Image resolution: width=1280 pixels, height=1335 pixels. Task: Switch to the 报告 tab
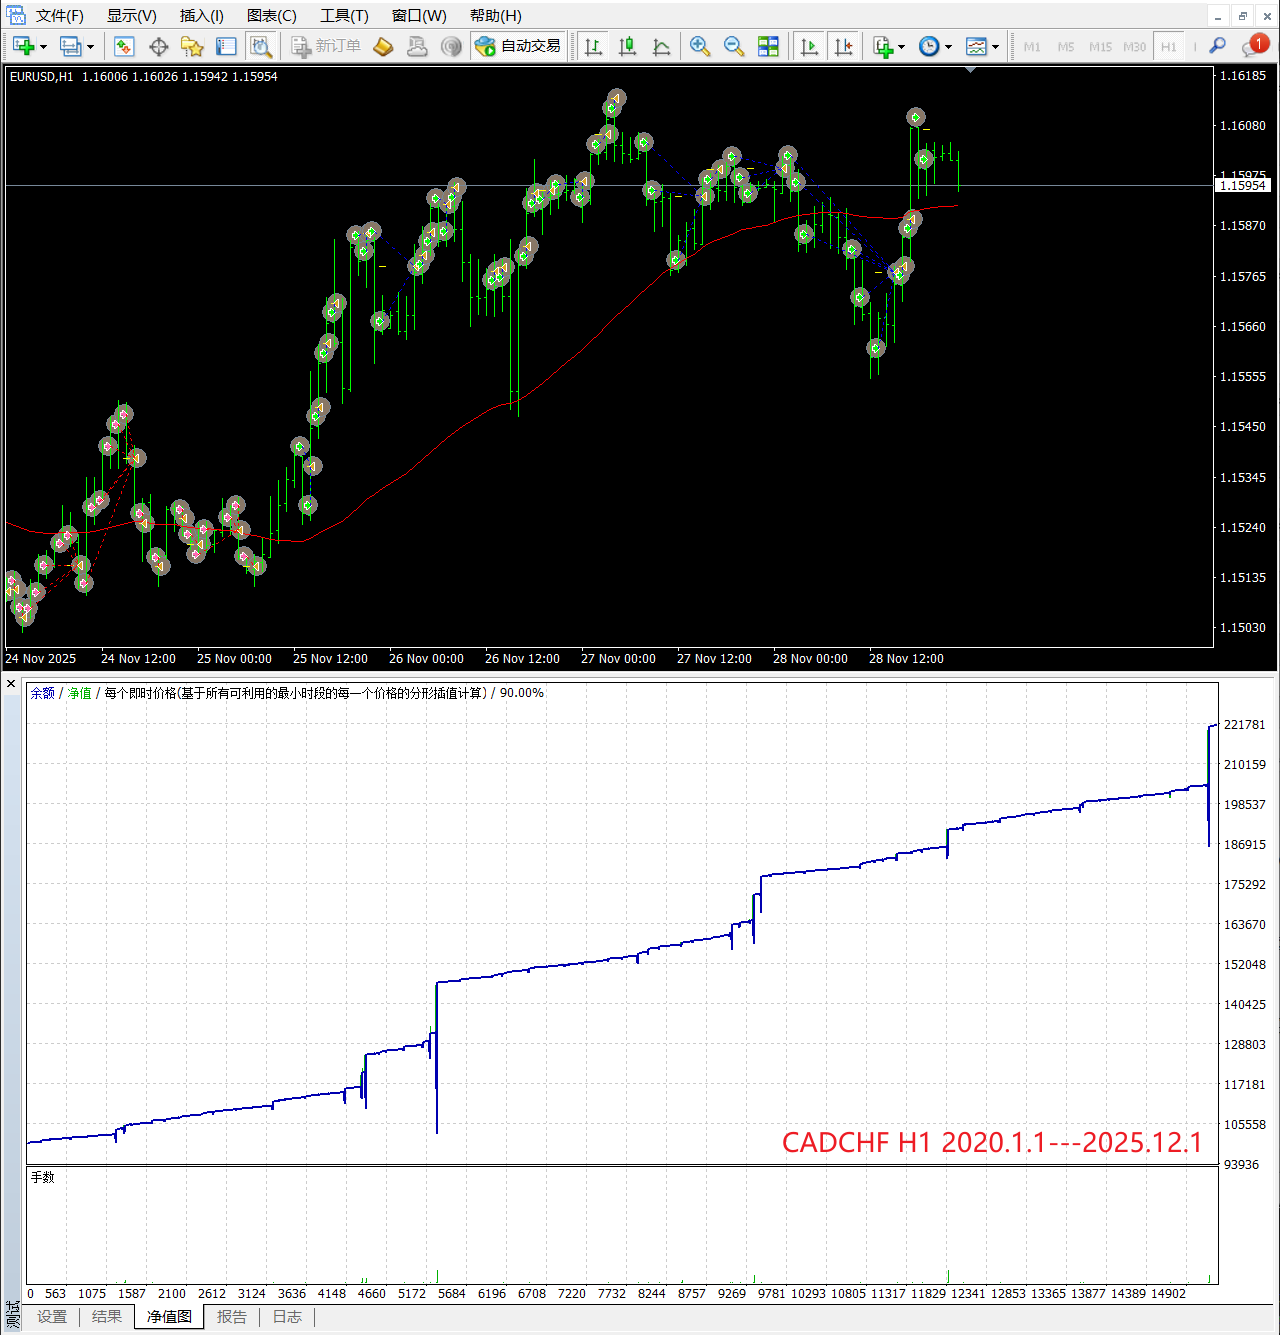(x=231, y=1317)
